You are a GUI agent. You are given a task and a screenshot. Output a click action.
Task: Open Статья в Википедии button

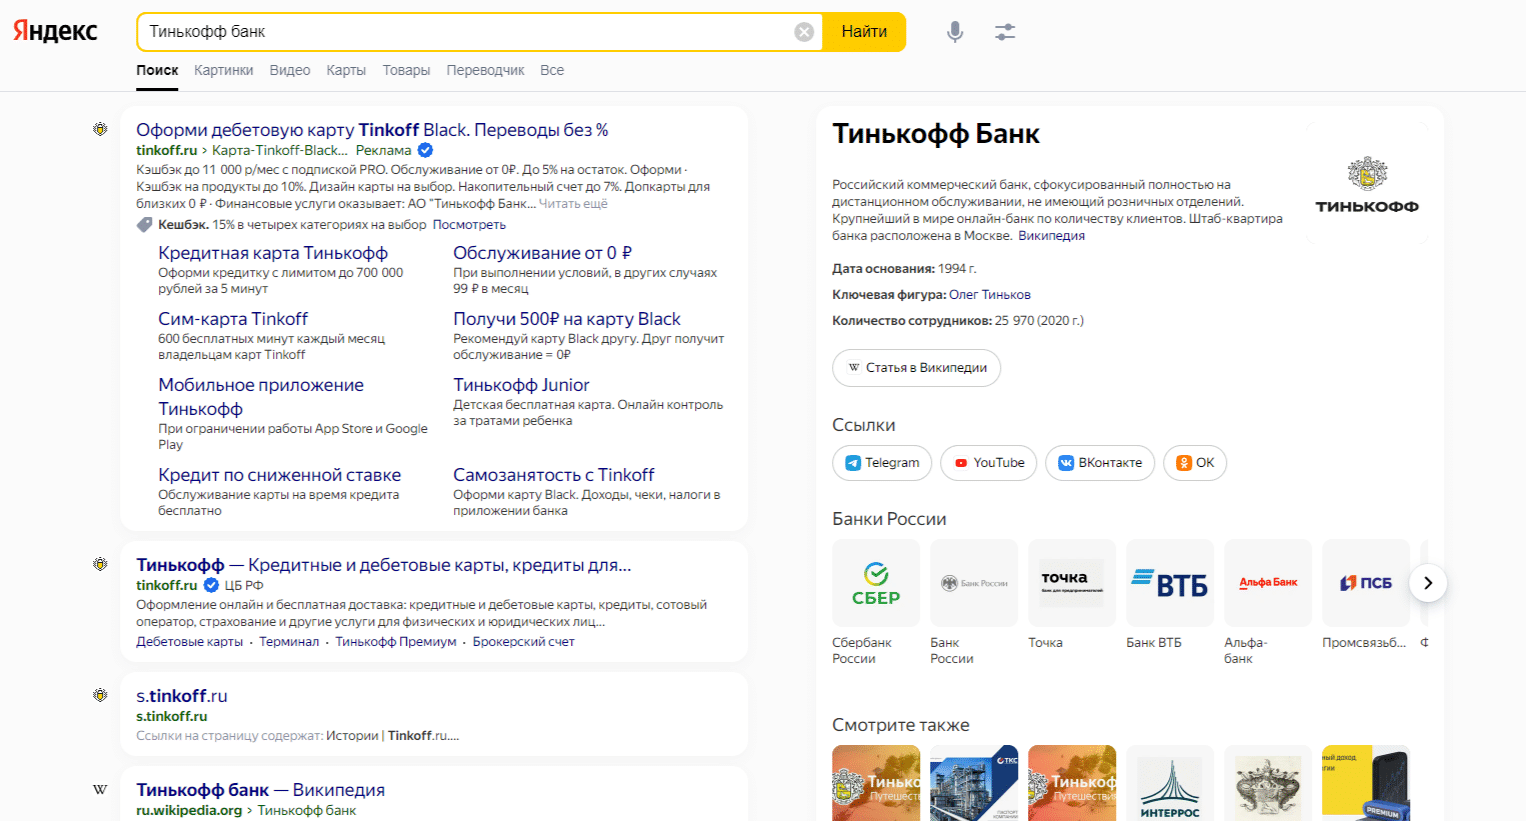click(x=916, y=368)
